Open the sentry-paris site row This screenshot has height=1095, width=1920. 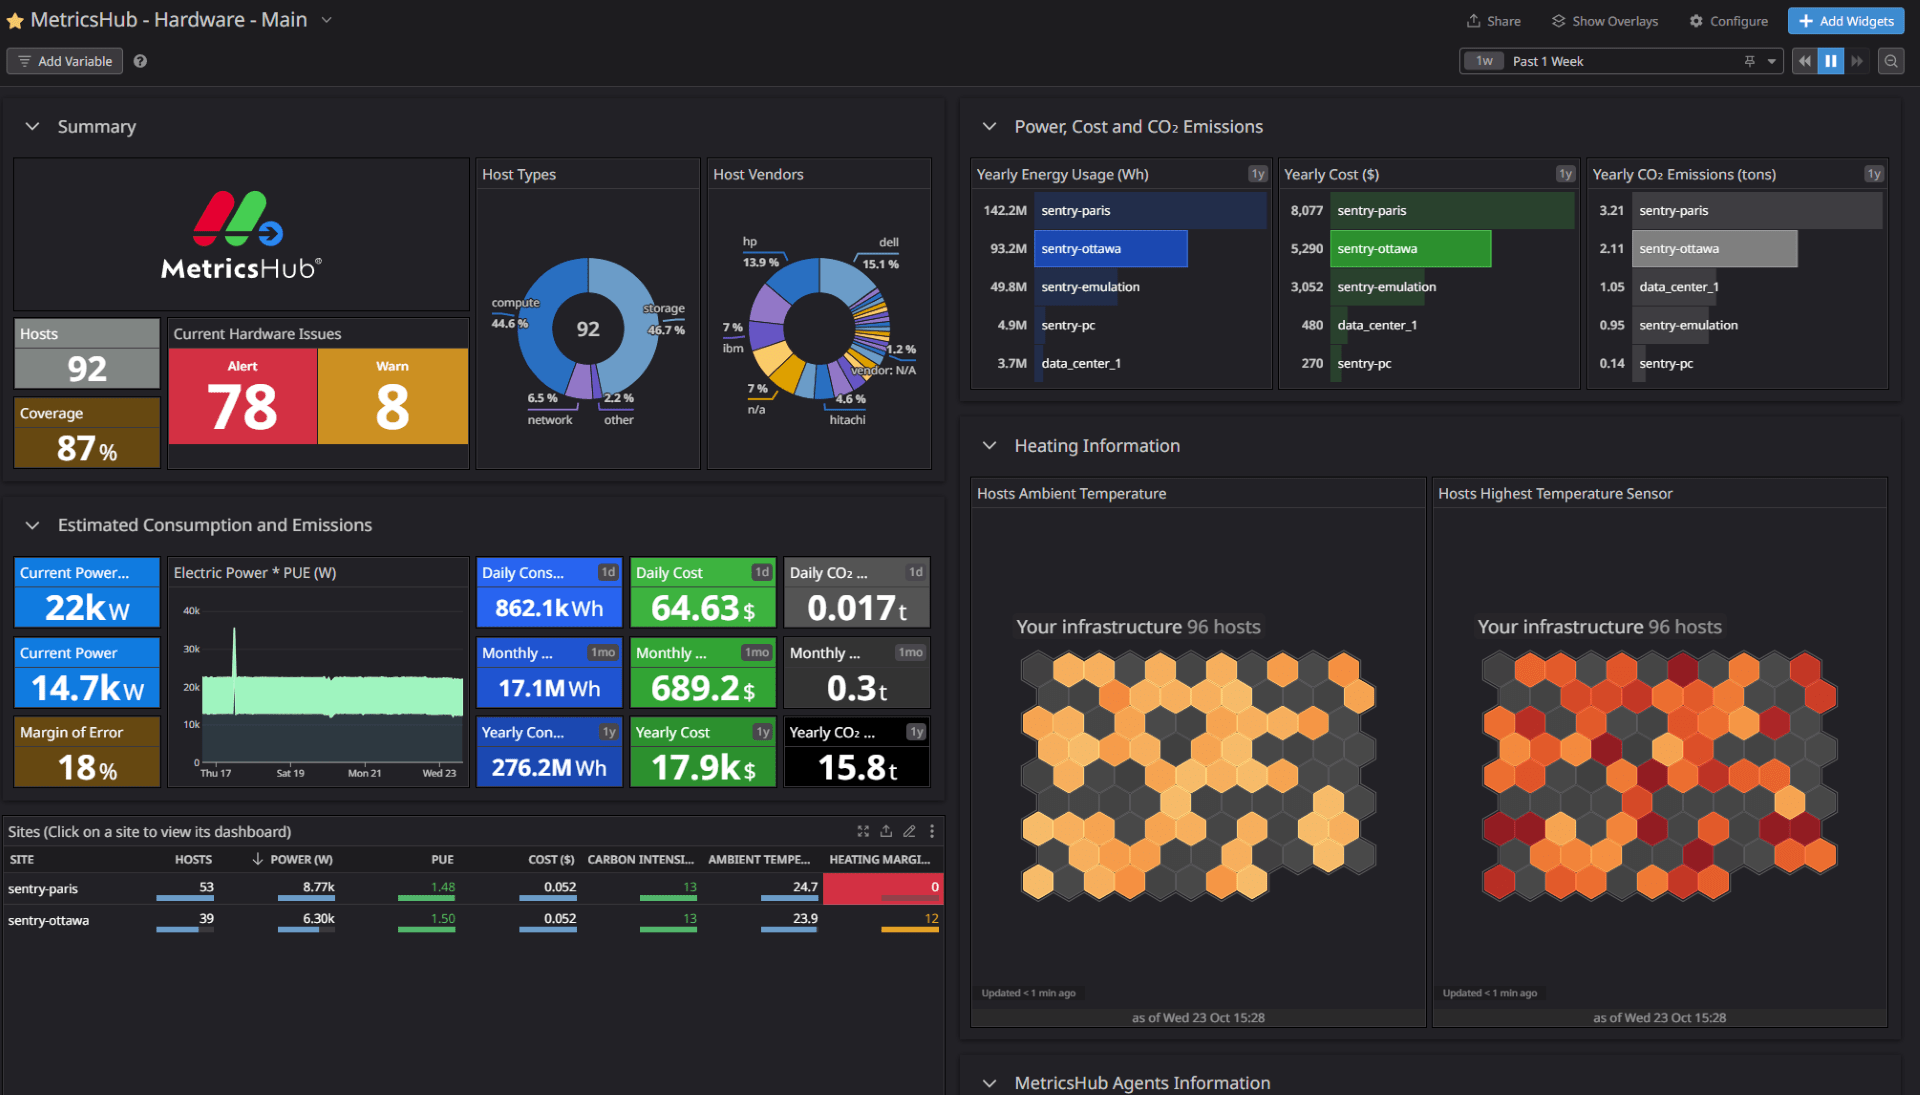click(472, 888)
